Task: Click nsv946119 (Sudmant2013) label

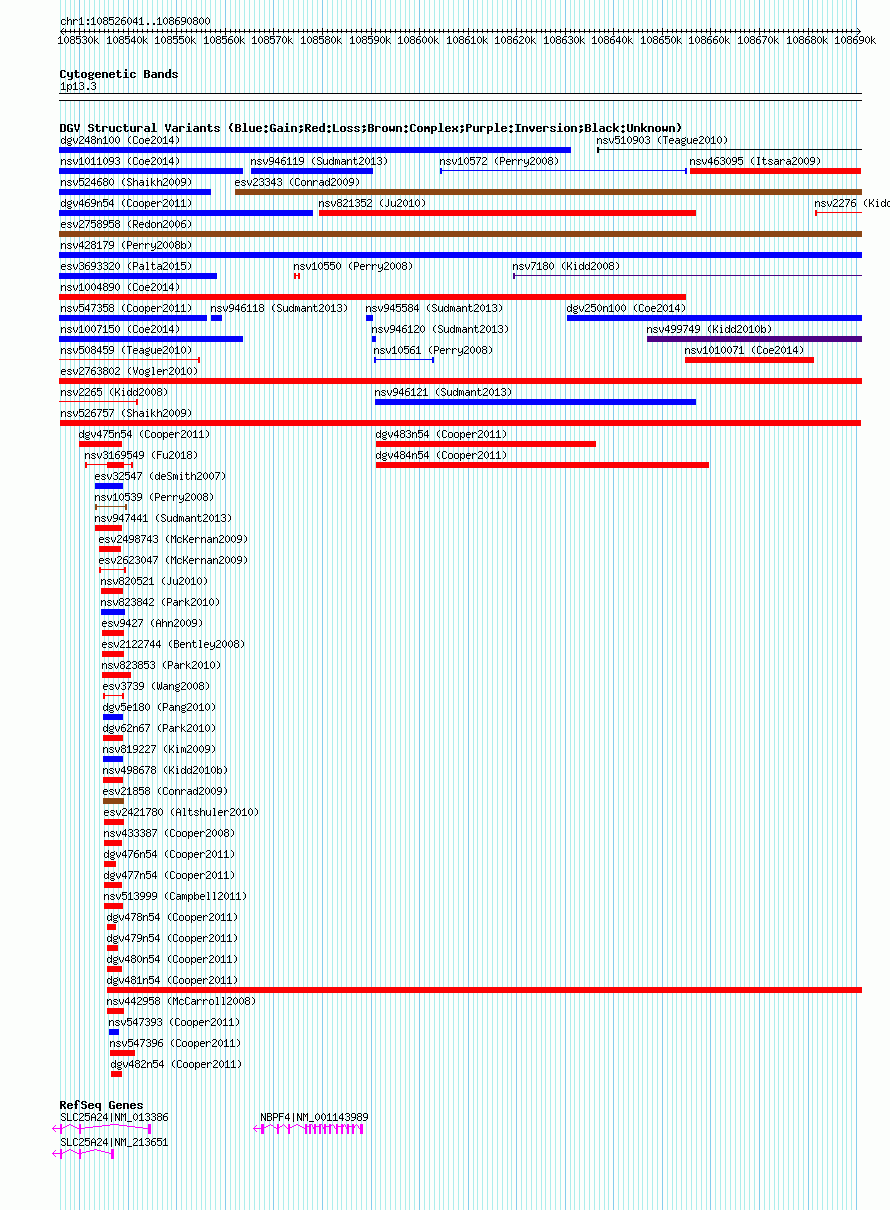Action: (x=319, y=161)
